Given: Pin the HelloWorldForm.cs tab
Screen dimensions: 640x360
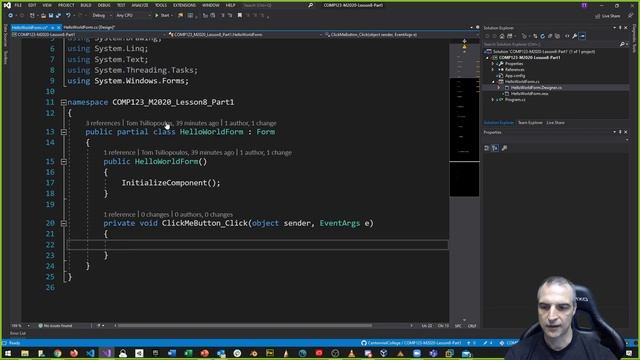Looking at the screenshot, I should (x=52, y=27).
